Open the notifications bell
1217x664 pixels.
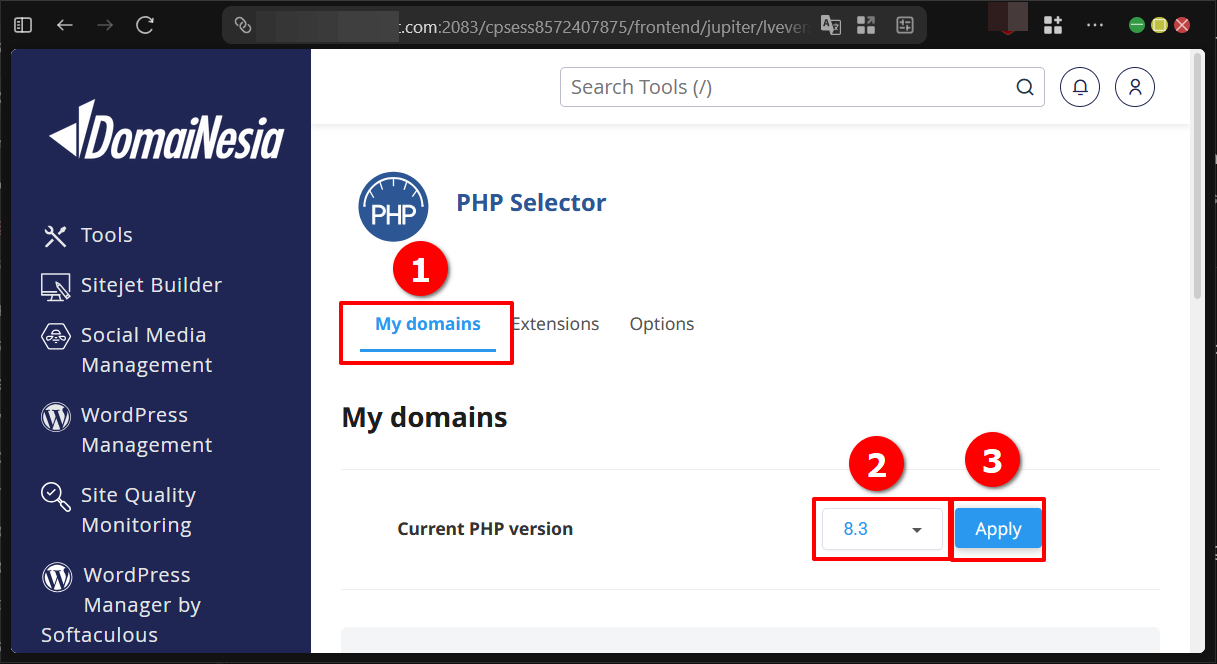click(1079, 87)
